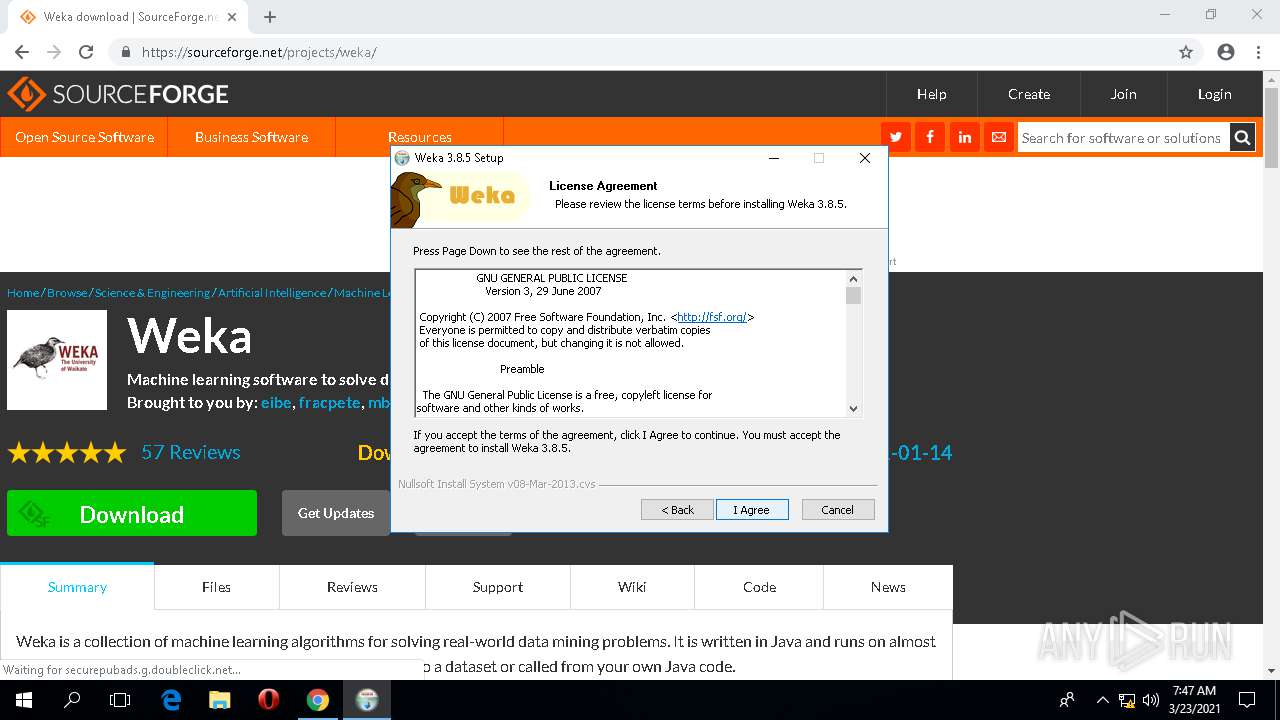Show hidden system tray icons
Screen dimensions: 1280x720
(1102, 700)
